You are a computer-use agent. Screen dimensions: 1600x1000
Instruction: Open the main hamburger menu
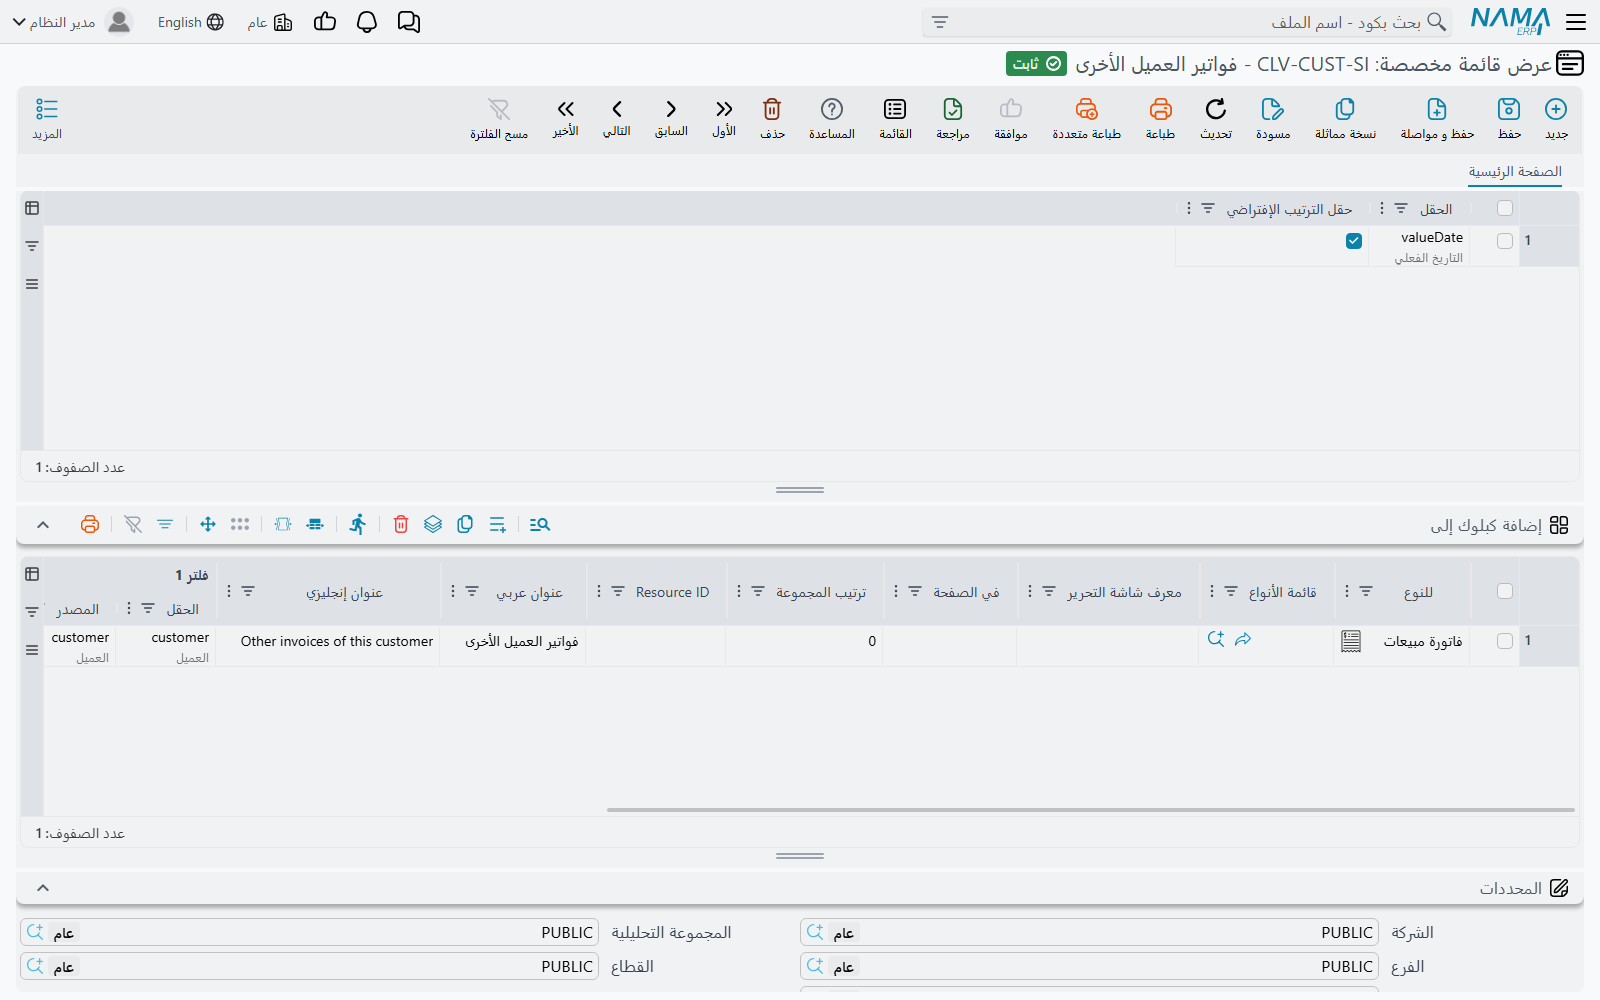1576,22
